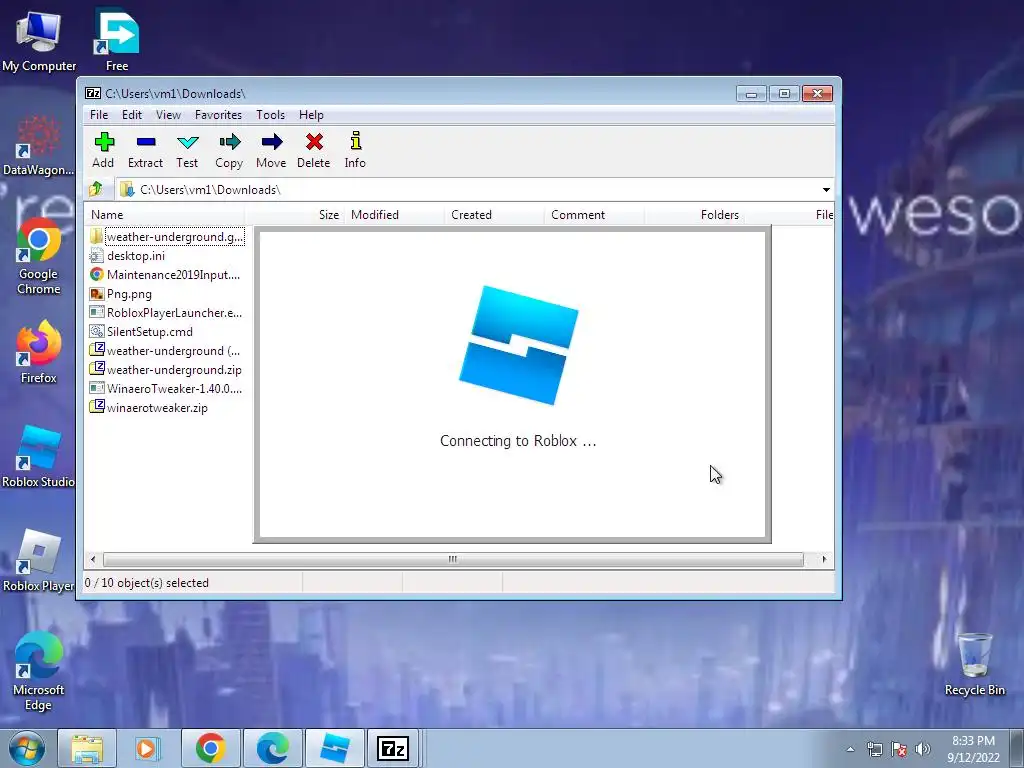Screen dimensions: 1024x768
Task: Click Roblox icon in the taskbar
Action: pos(334,748)
